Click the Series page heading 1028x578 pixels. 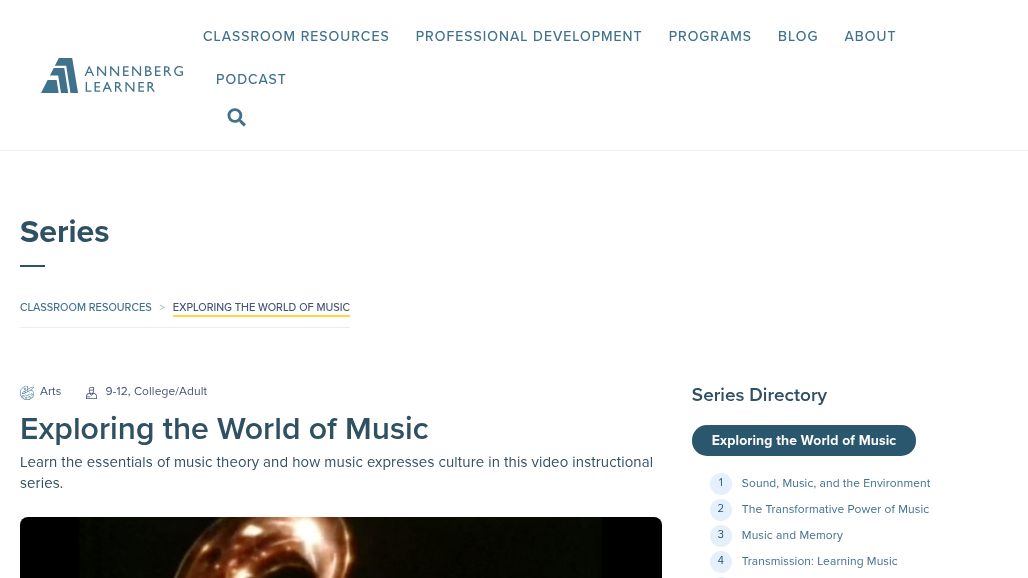tap(64, 232)
